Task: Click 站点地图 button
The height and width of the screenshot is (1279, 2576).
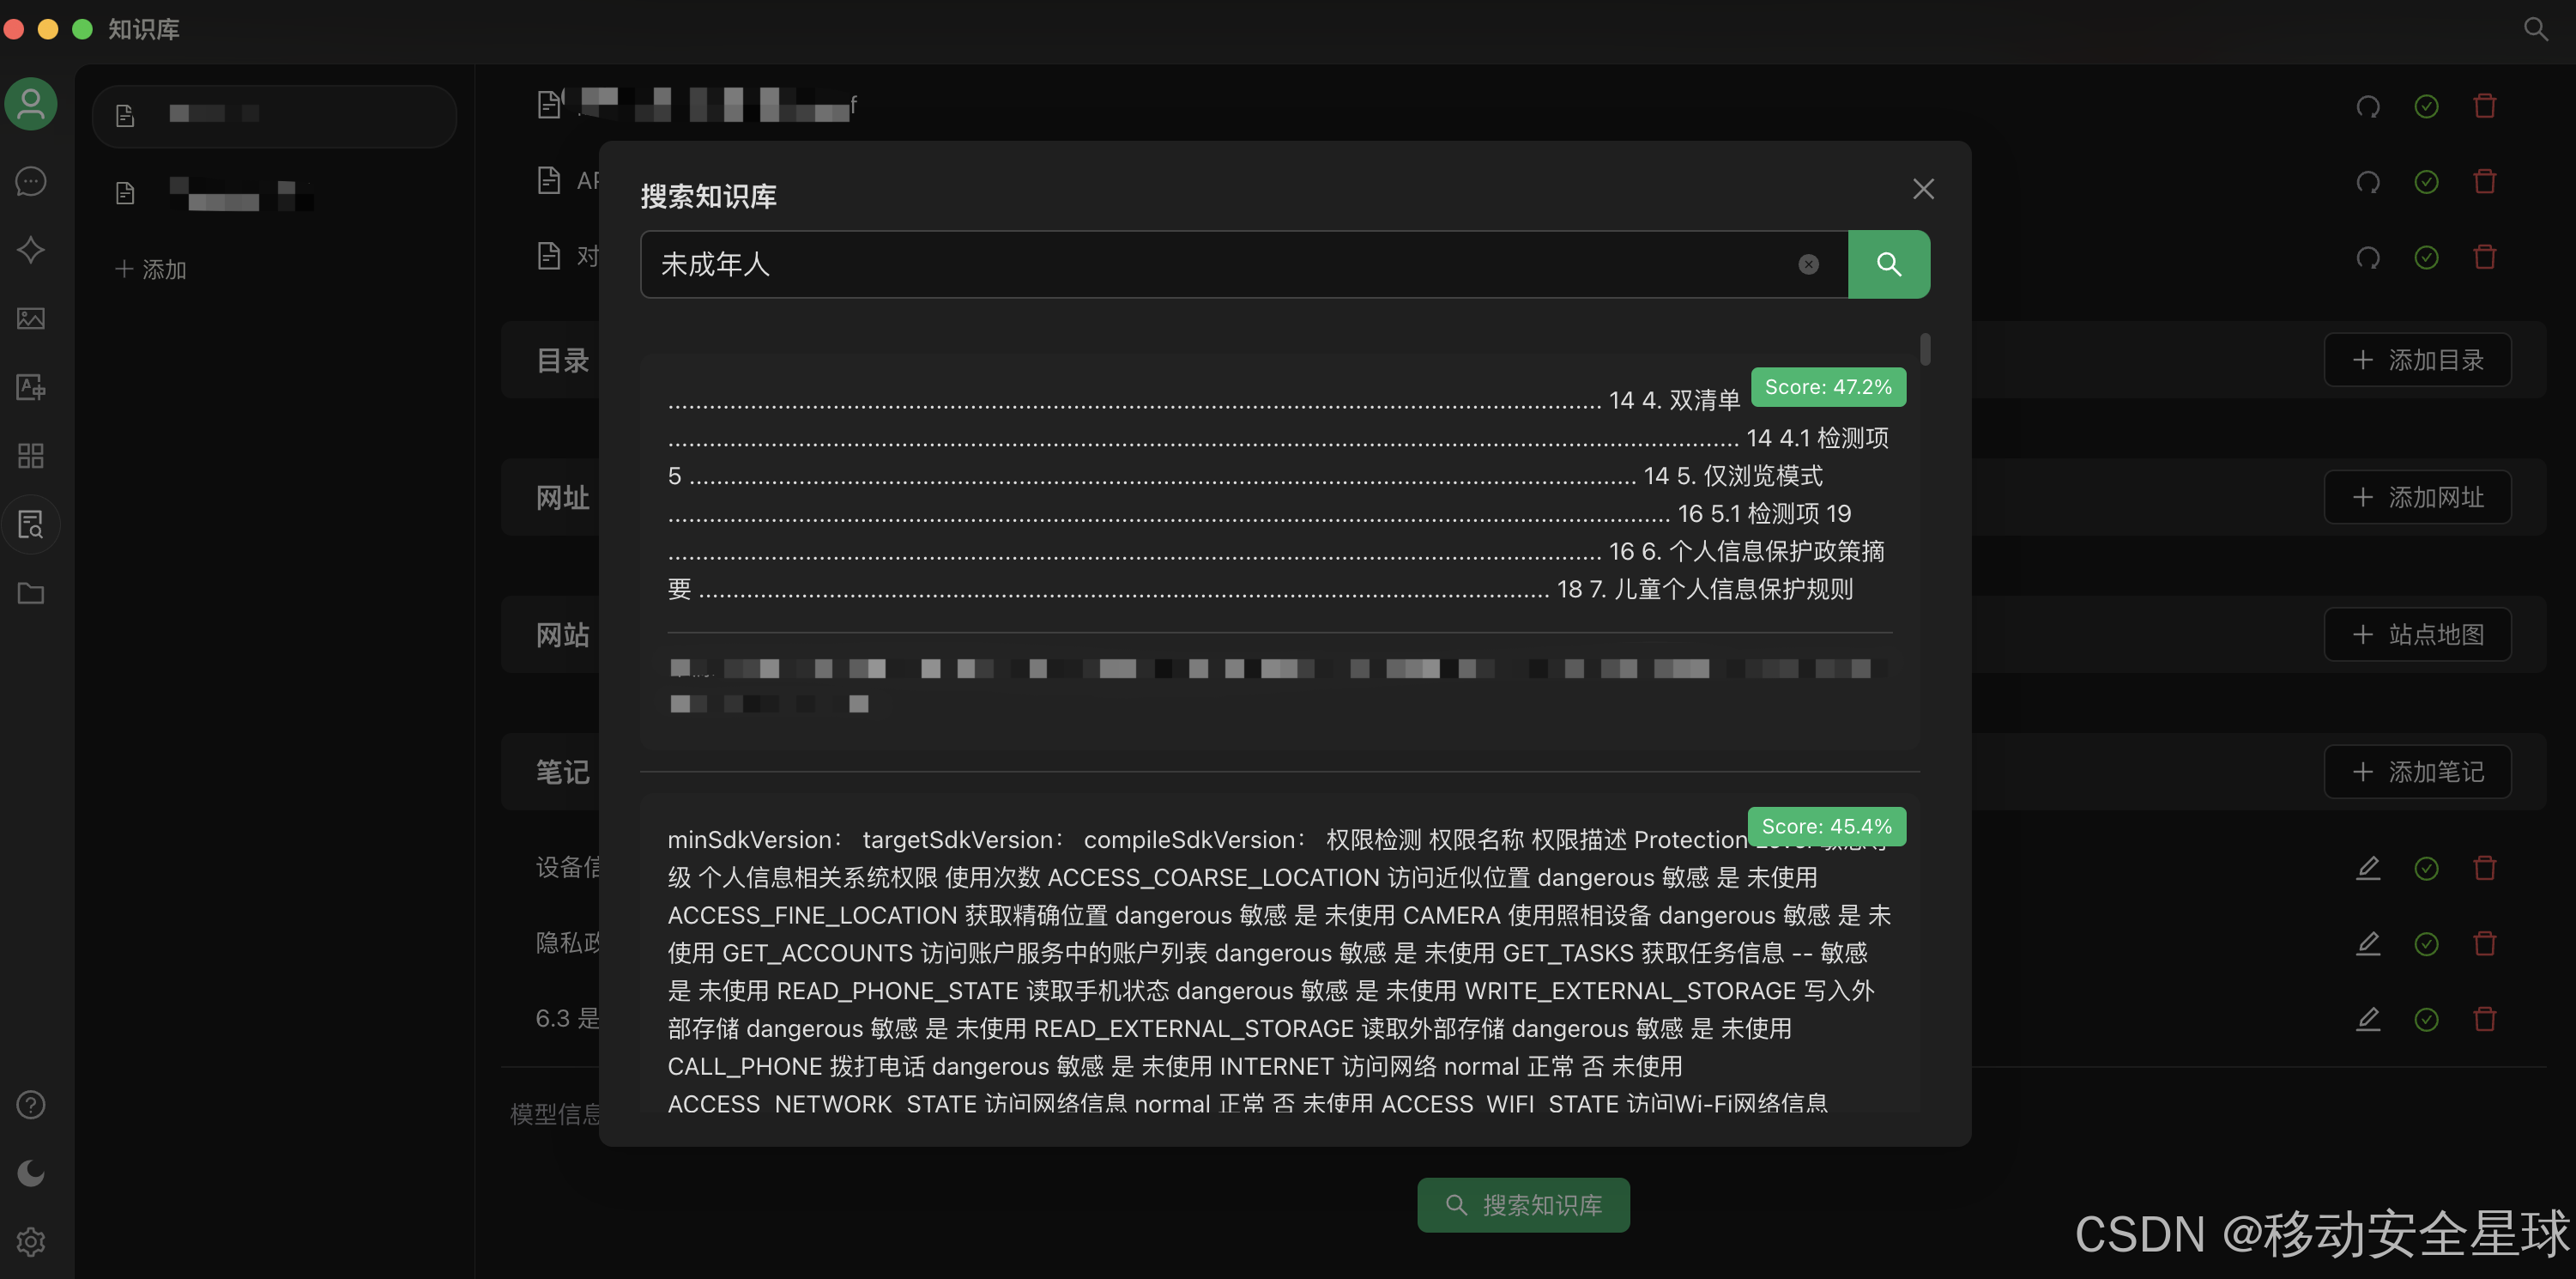Action: pos(2417,635)
